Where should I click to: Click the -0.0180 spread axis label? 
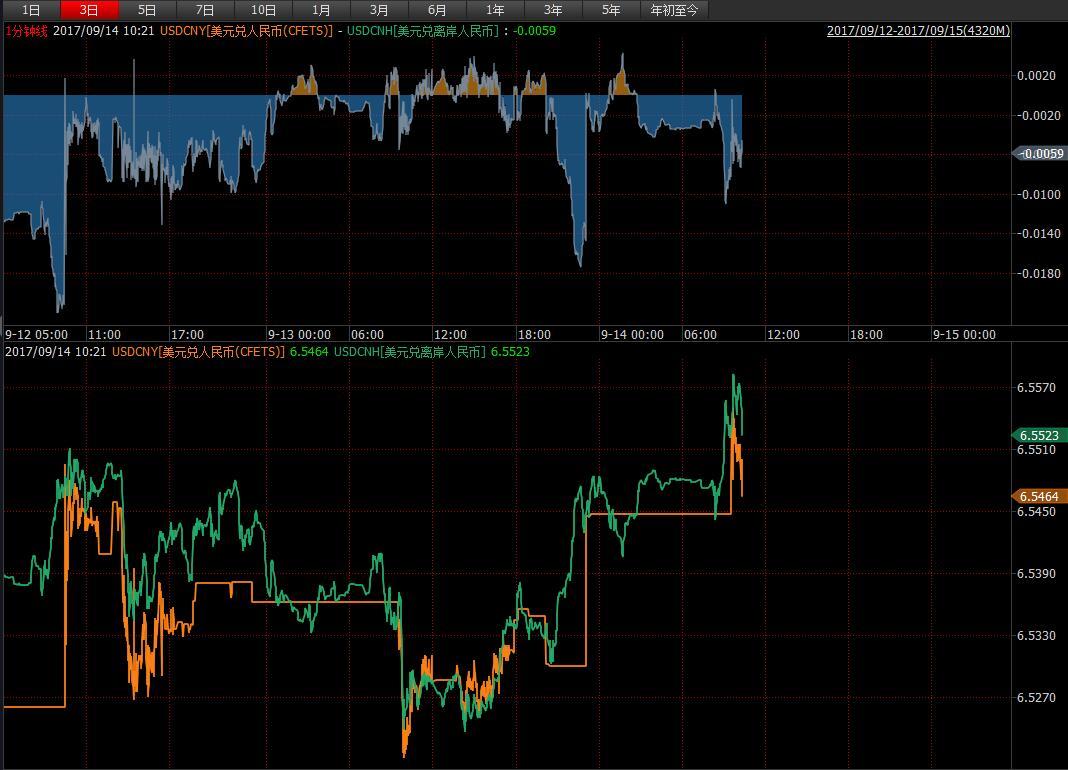coord(1038,273)
